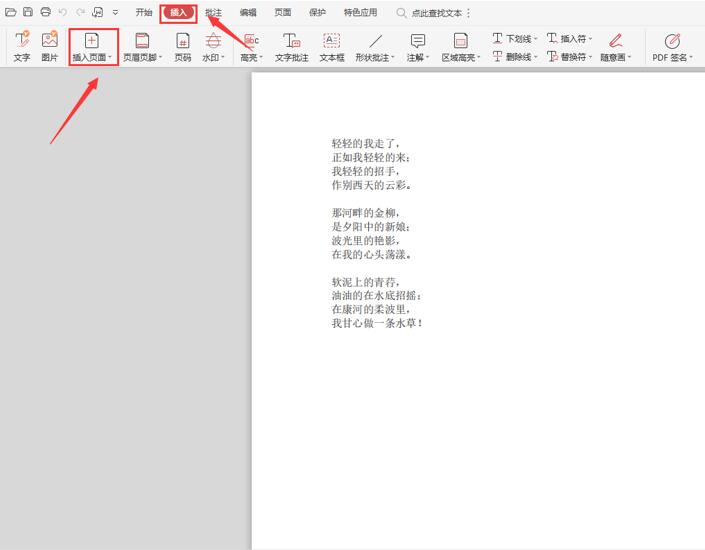Expand the 注解 dropdown arrow
Viewport: 705px width, 550px height.
428,57
